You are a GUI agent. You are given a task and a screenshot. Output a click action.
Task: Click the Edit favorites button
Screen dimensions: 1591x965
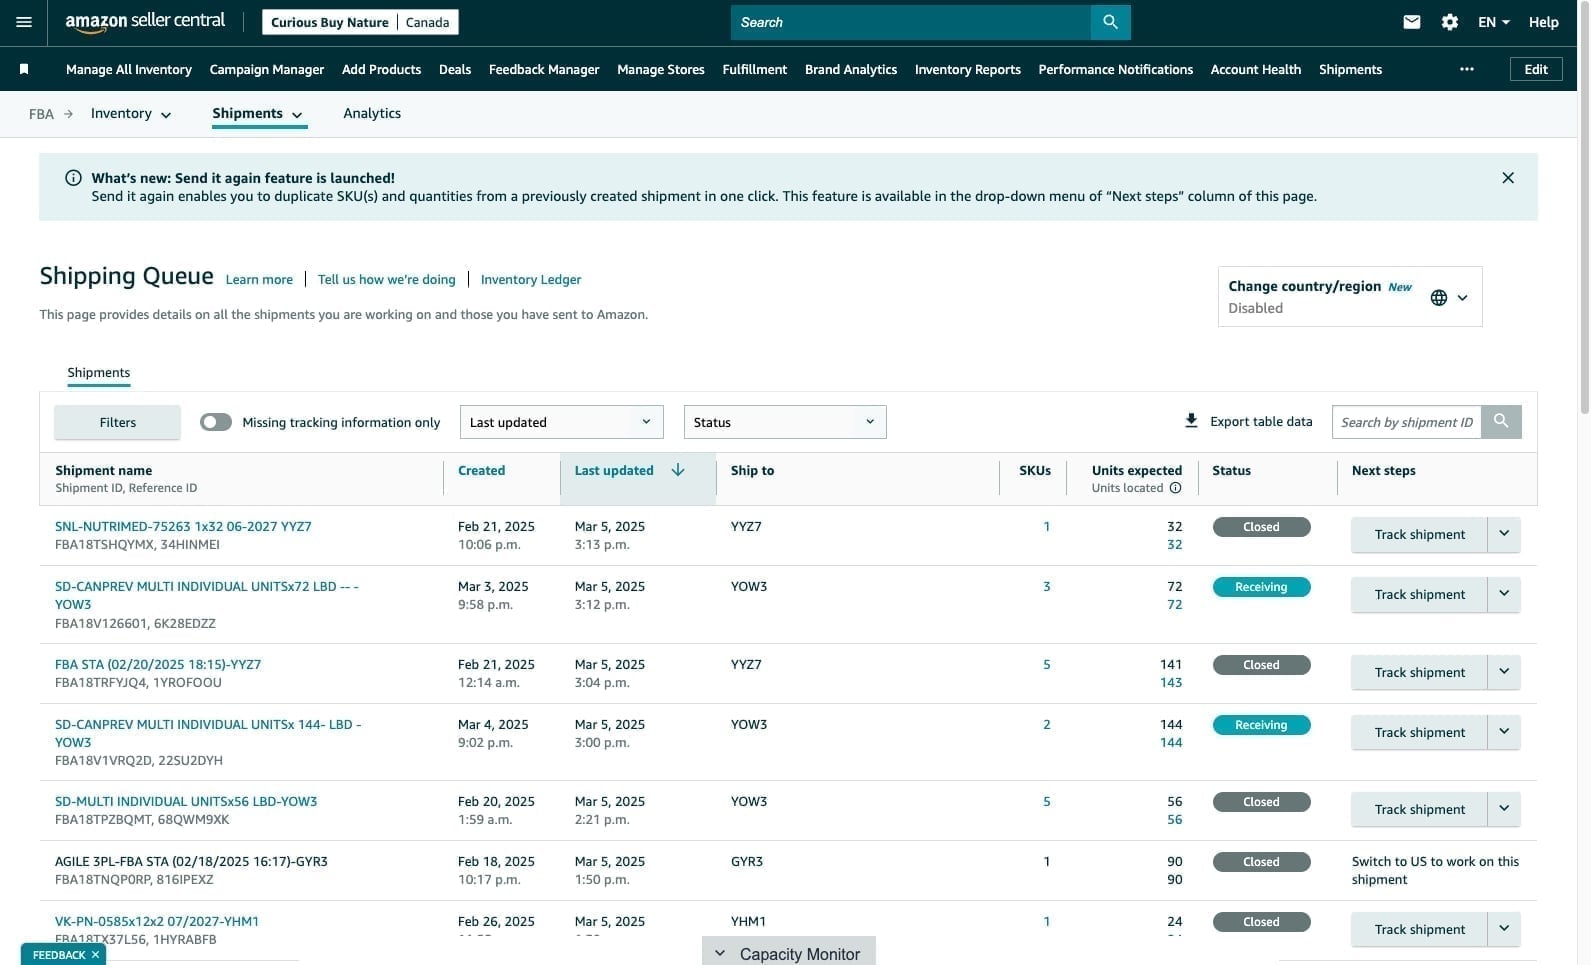(x=1536, y=69)
